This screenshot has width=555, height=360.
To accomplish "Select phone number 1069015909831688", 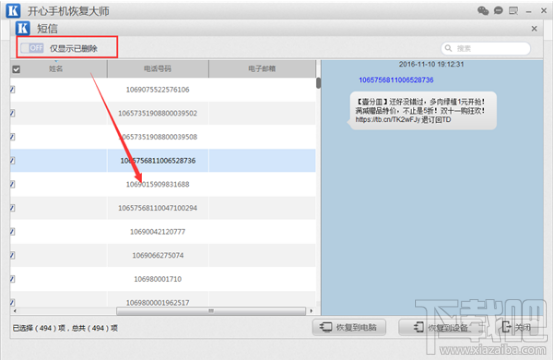I will [158, 184].
